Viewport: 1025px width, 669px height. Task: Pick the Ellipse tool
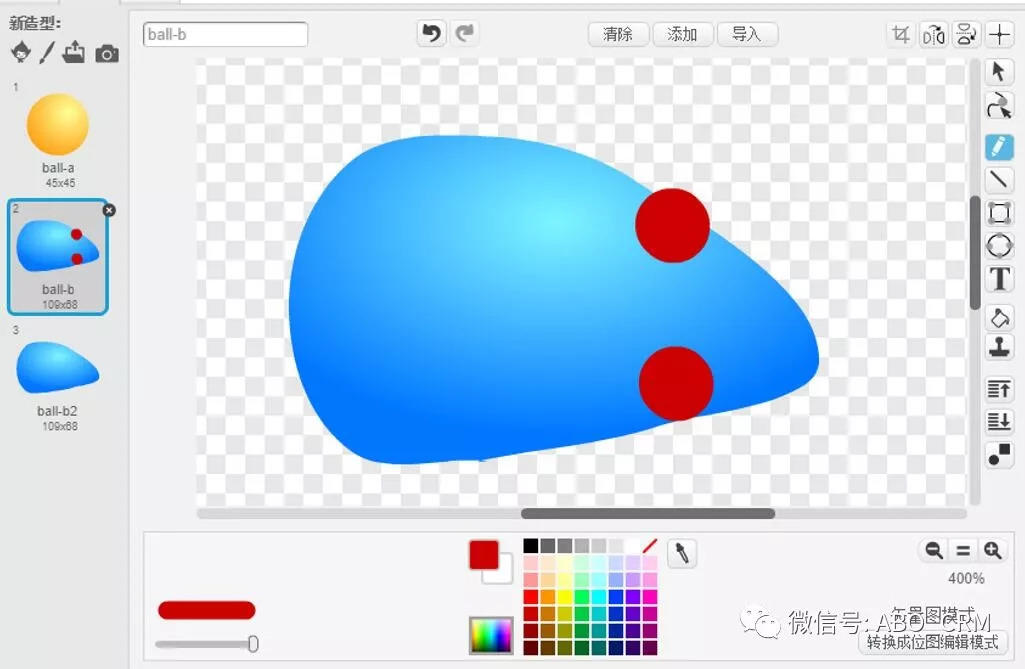tap(999, 246)
